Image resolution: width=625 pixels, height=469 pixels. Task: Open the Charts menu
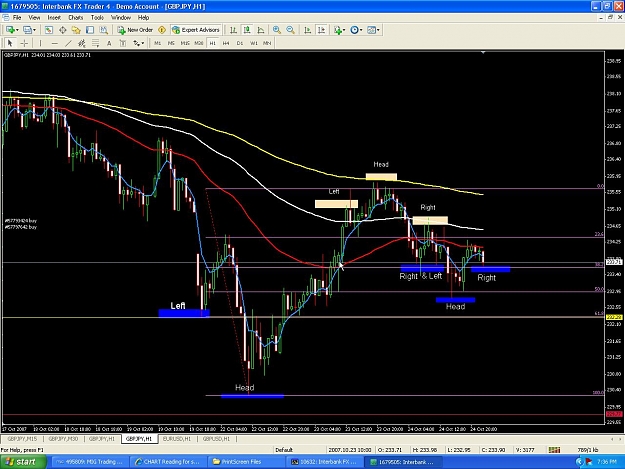click(76, 18)
